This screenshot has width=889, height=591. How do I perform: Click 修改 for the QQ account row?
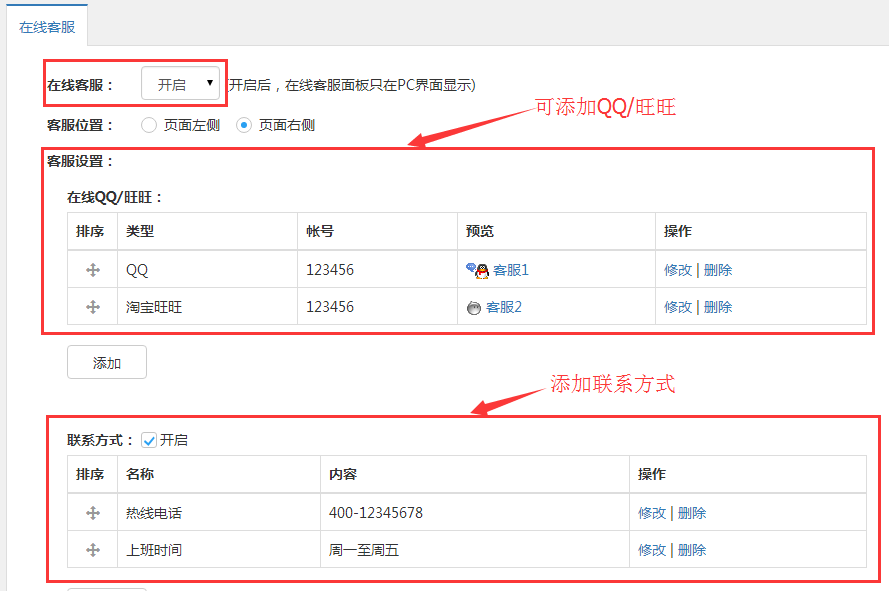tap(678, 270)
